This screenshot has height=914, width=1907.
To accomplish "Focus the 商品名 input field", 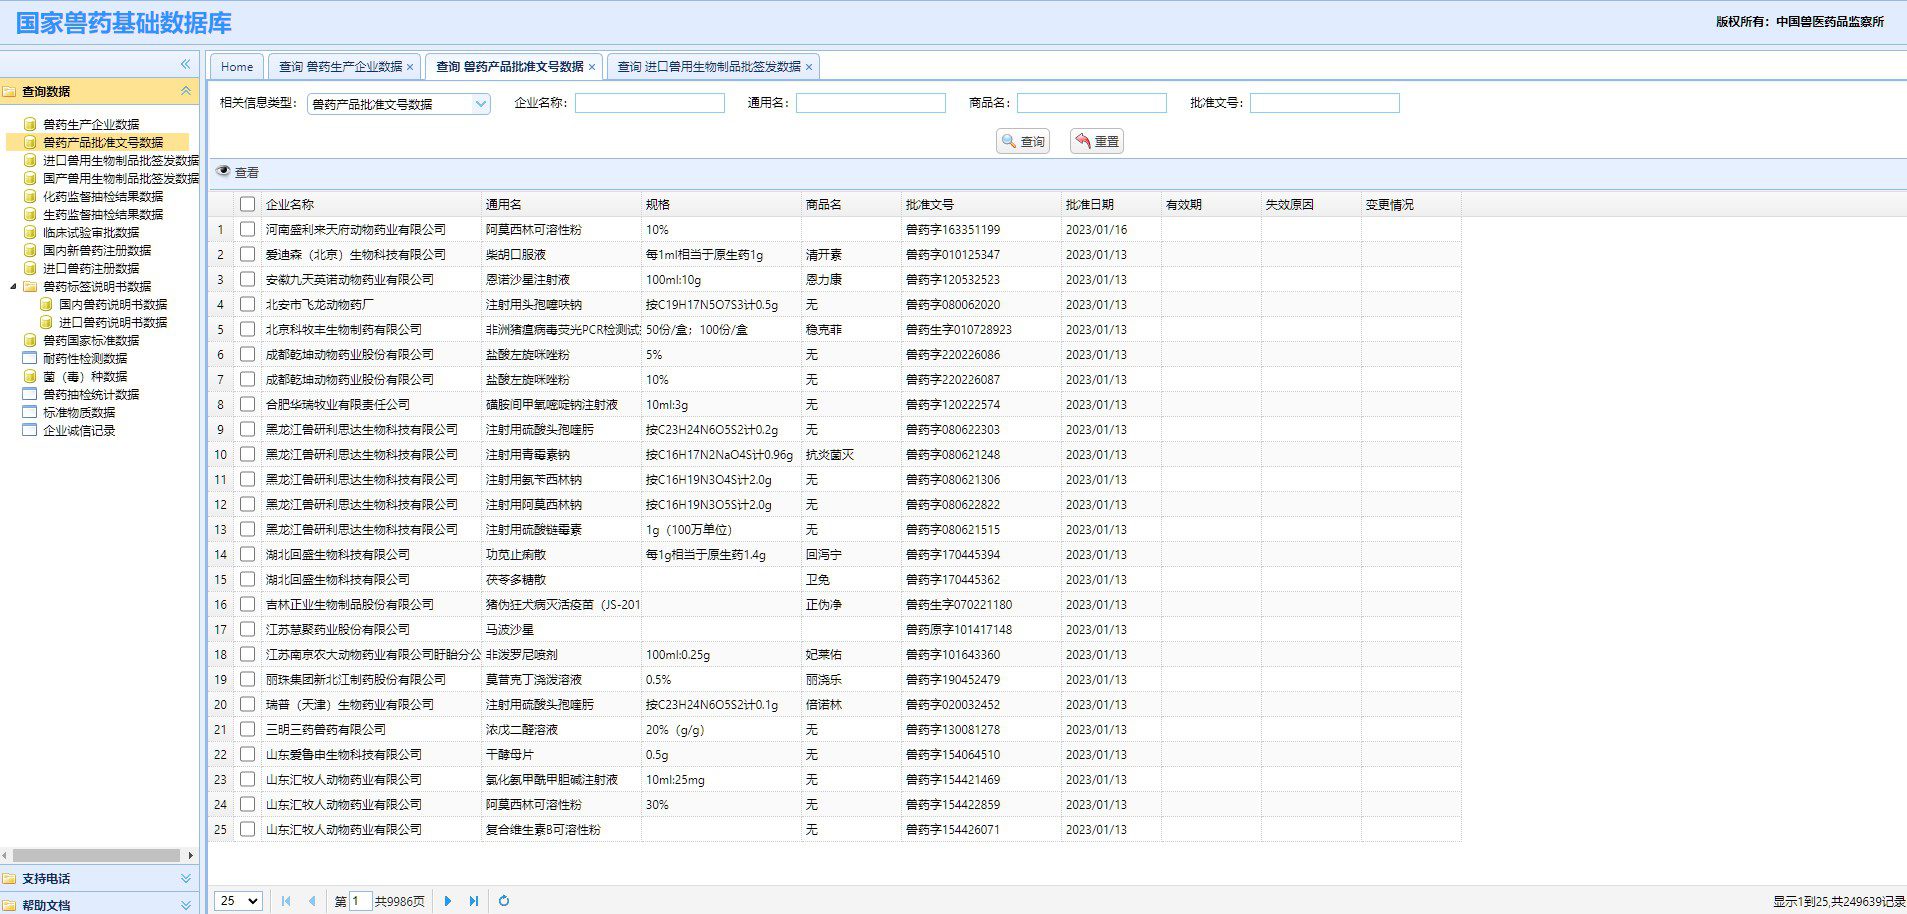I will (1092, 103).
